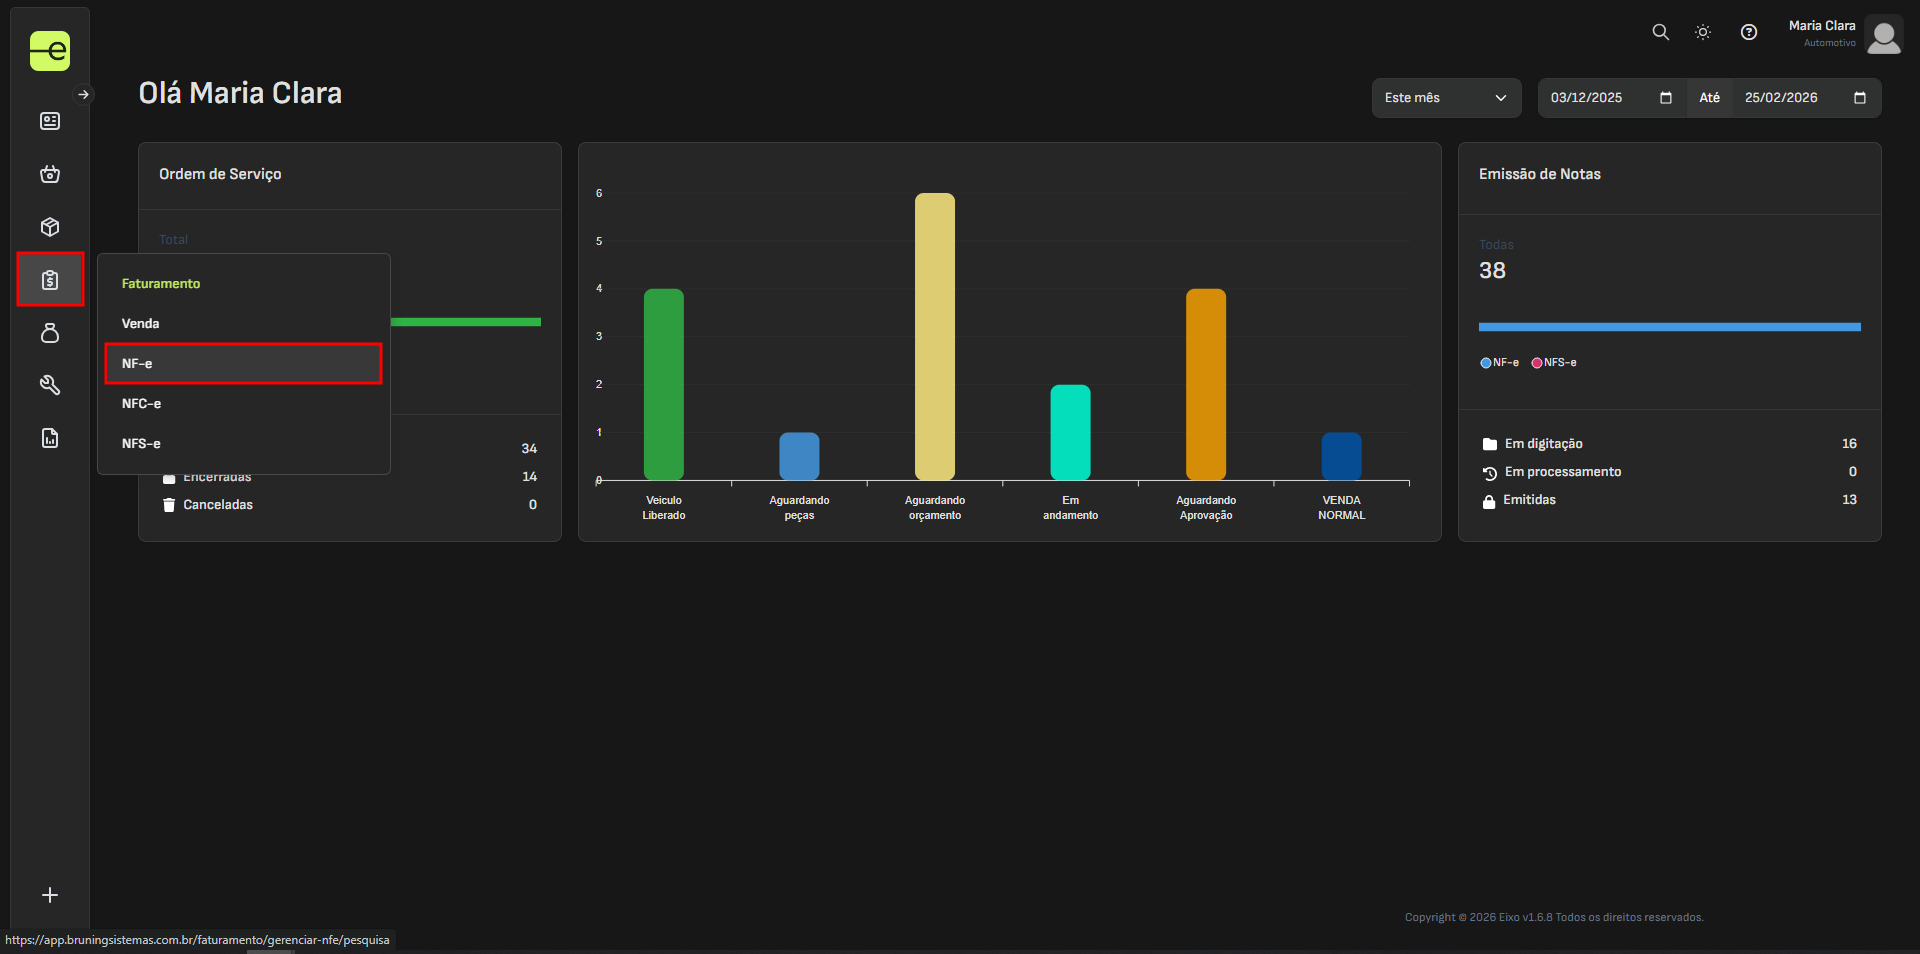Click the start date field 03/12/2025
The image size is (1920, 954).
pos(1600,98)
